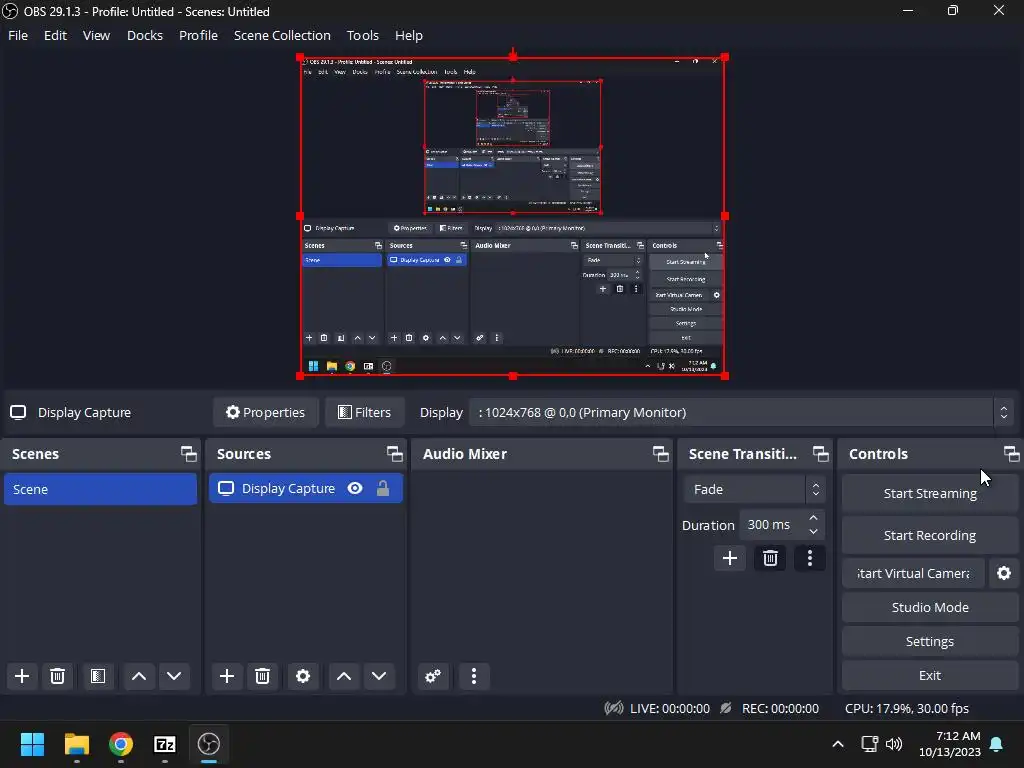Open File Explorer from taskbar
Viewport: 1024px width, 768px height.
coord(76,744)
